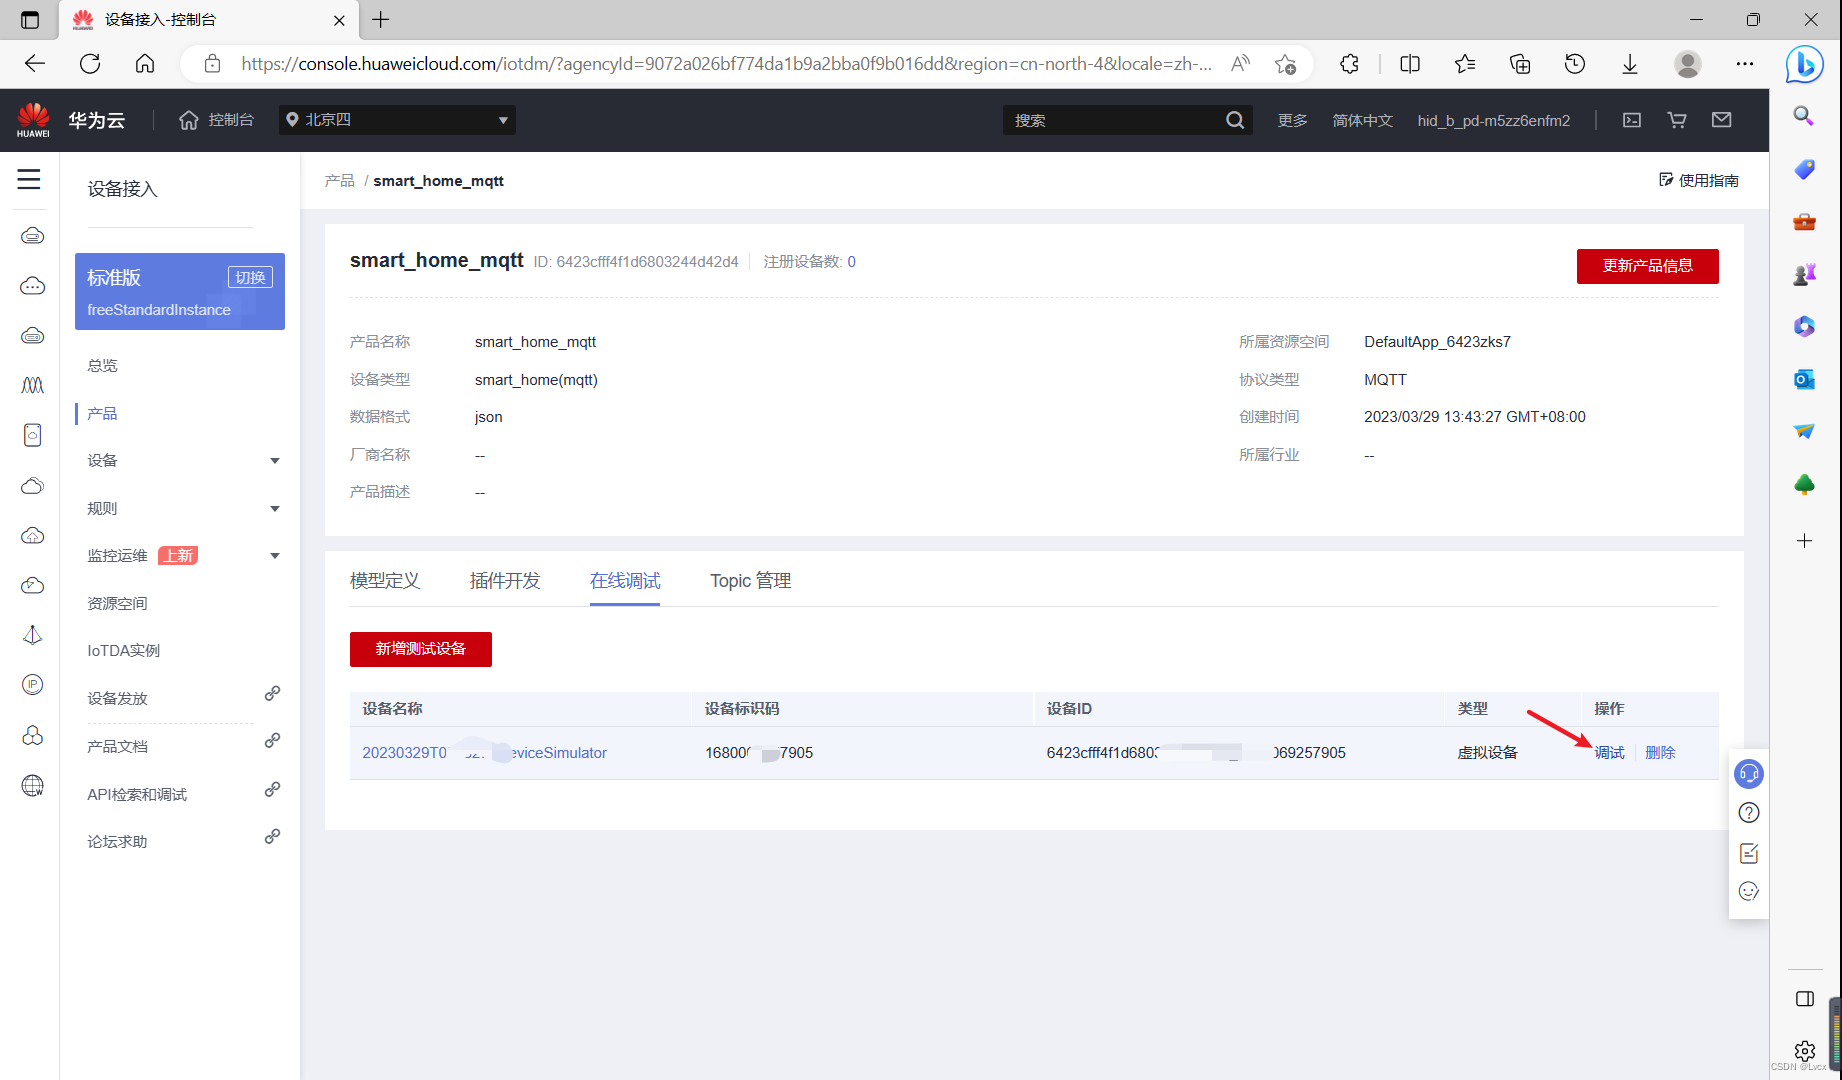Add this page to favorites star icon
Viewport: 1842px width, 1080px height.
(1285, 64)
